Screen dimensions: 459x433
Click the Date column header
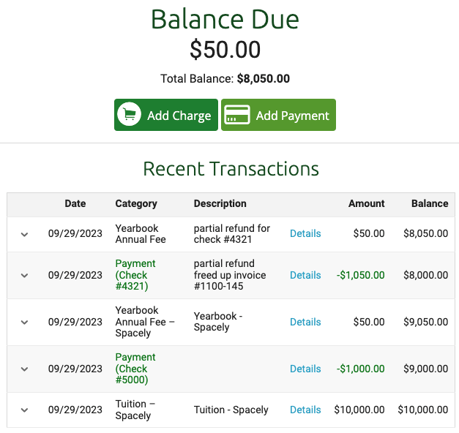coord(75,203)
